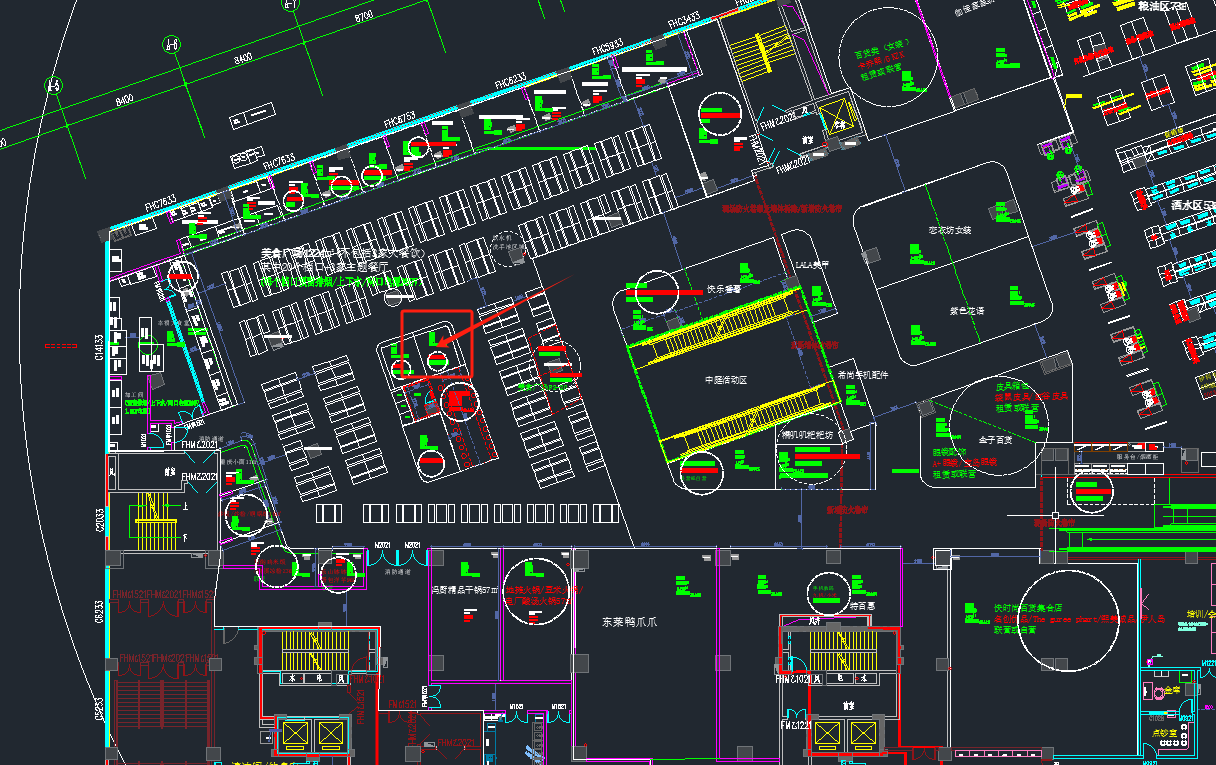Select the 紫色花语 shop label
Image resolution: width=1216 pixels, height=765 pixels.
[x=966, y=311]
